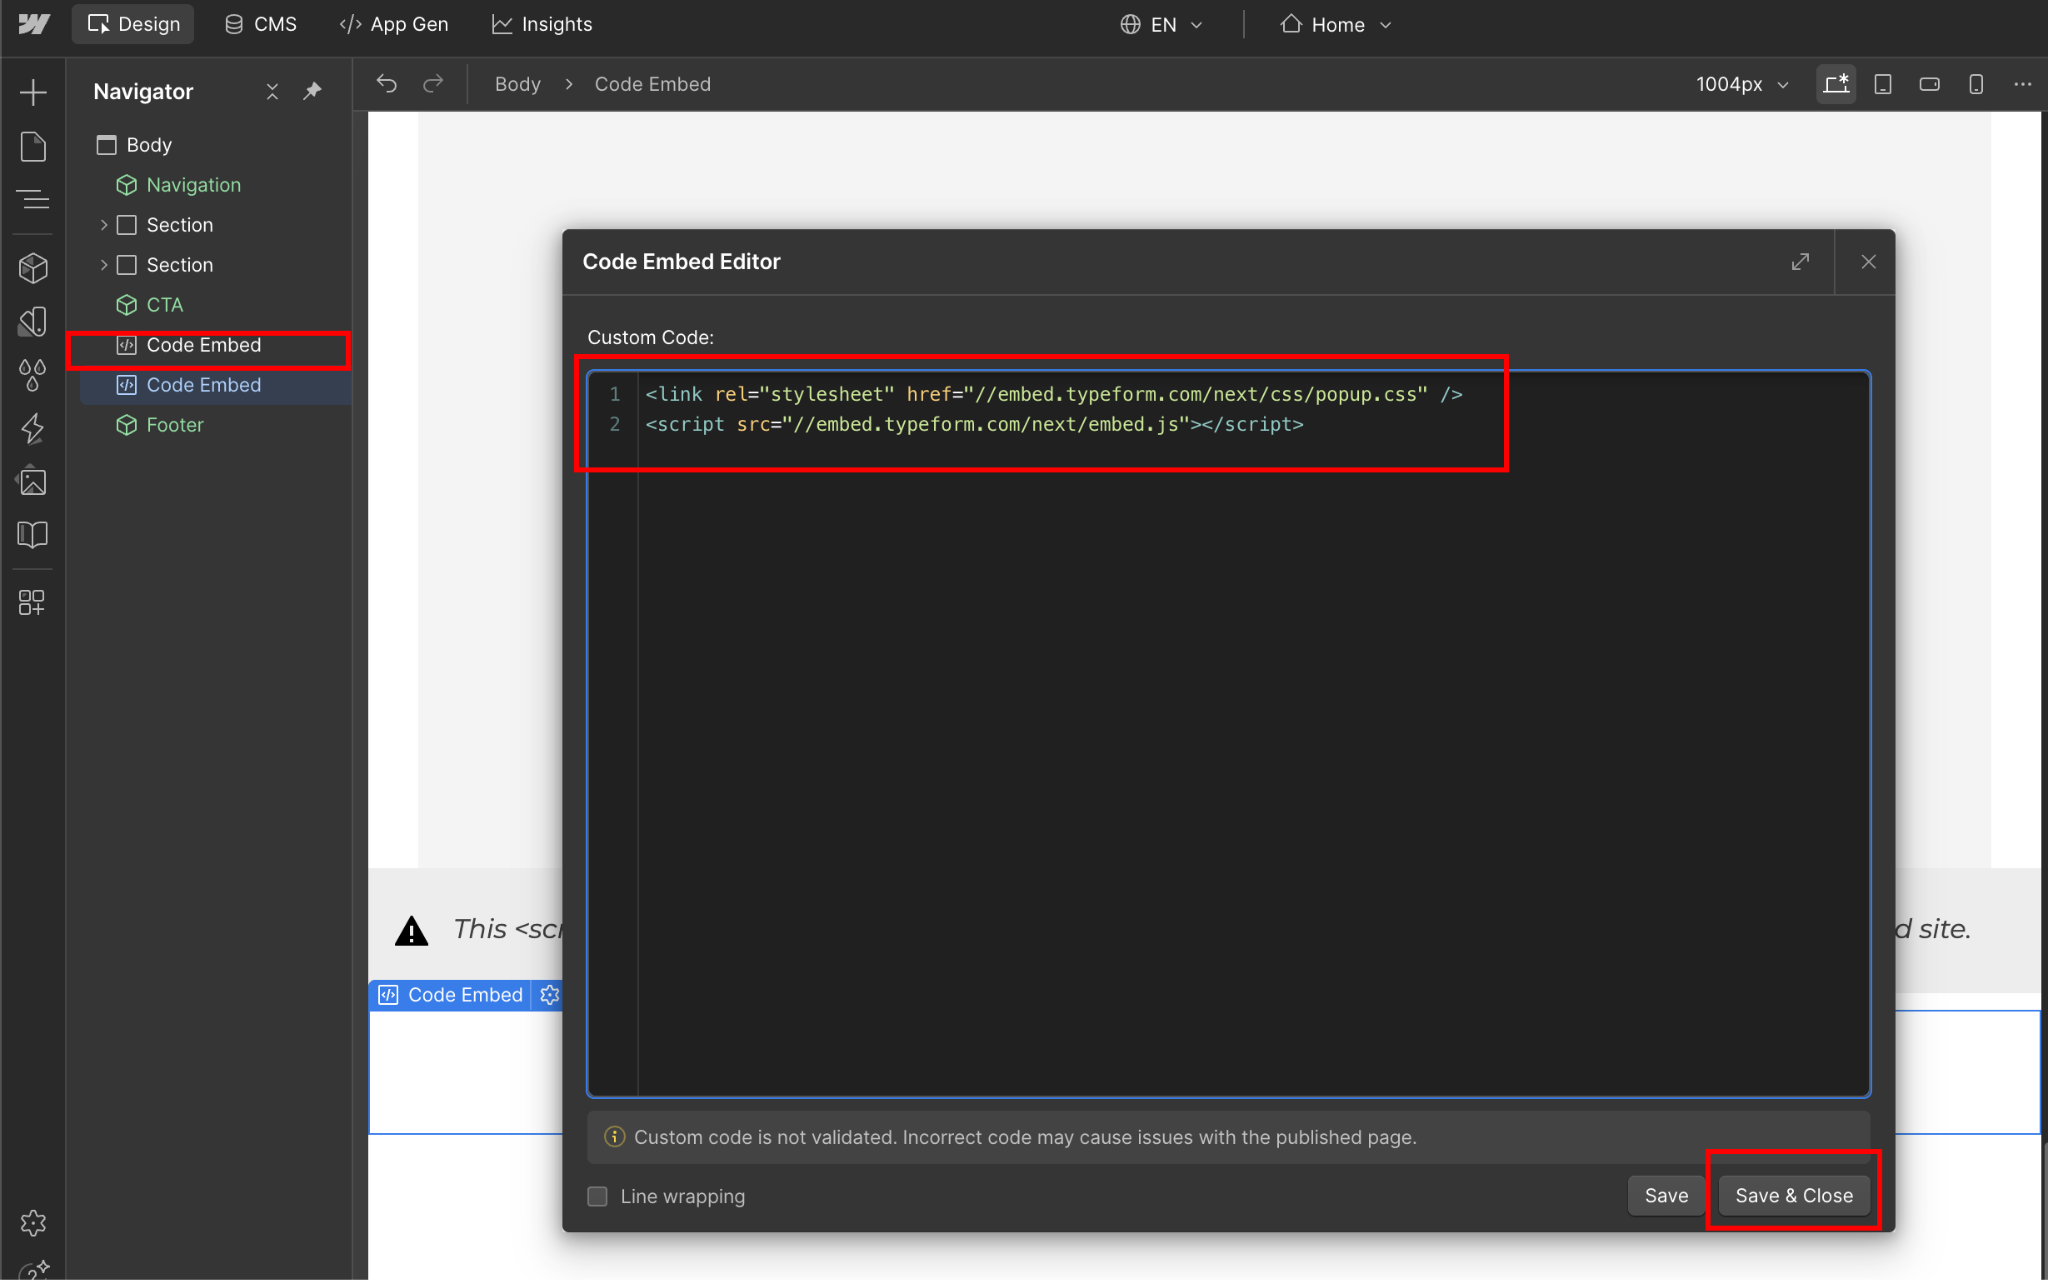Switch to the CMS tab

point(261,24)
